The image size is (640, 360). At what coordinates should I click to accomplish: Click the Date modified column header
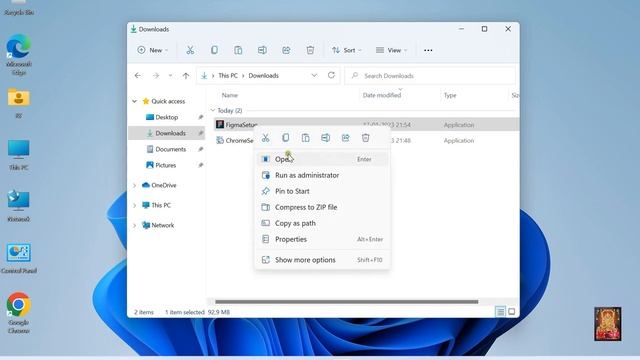tap(382, 95)
